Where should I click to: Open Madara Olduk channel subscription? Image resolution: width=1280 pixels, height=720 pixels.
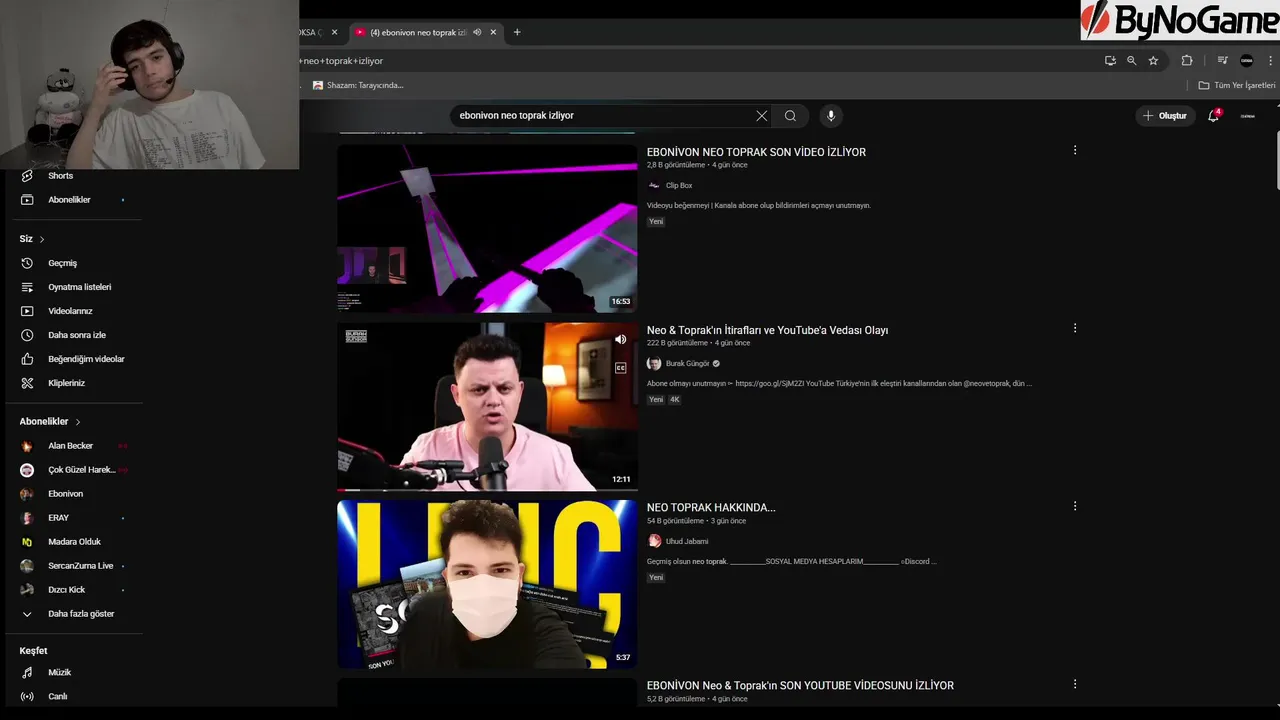(74, 542)
